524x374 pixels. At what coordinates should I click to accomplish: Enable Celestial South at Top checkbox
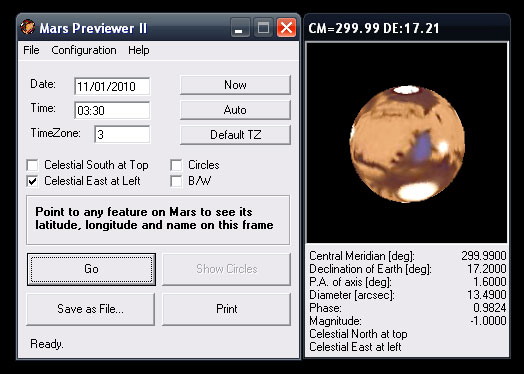click(x=32, y=165)
